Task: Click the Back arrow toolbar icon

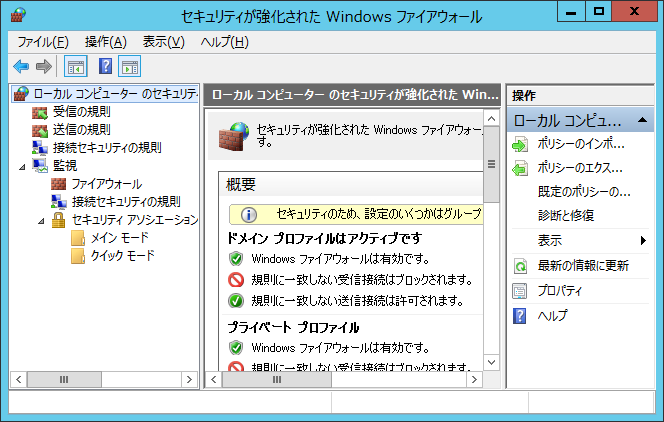Action: tap(21, 66)
